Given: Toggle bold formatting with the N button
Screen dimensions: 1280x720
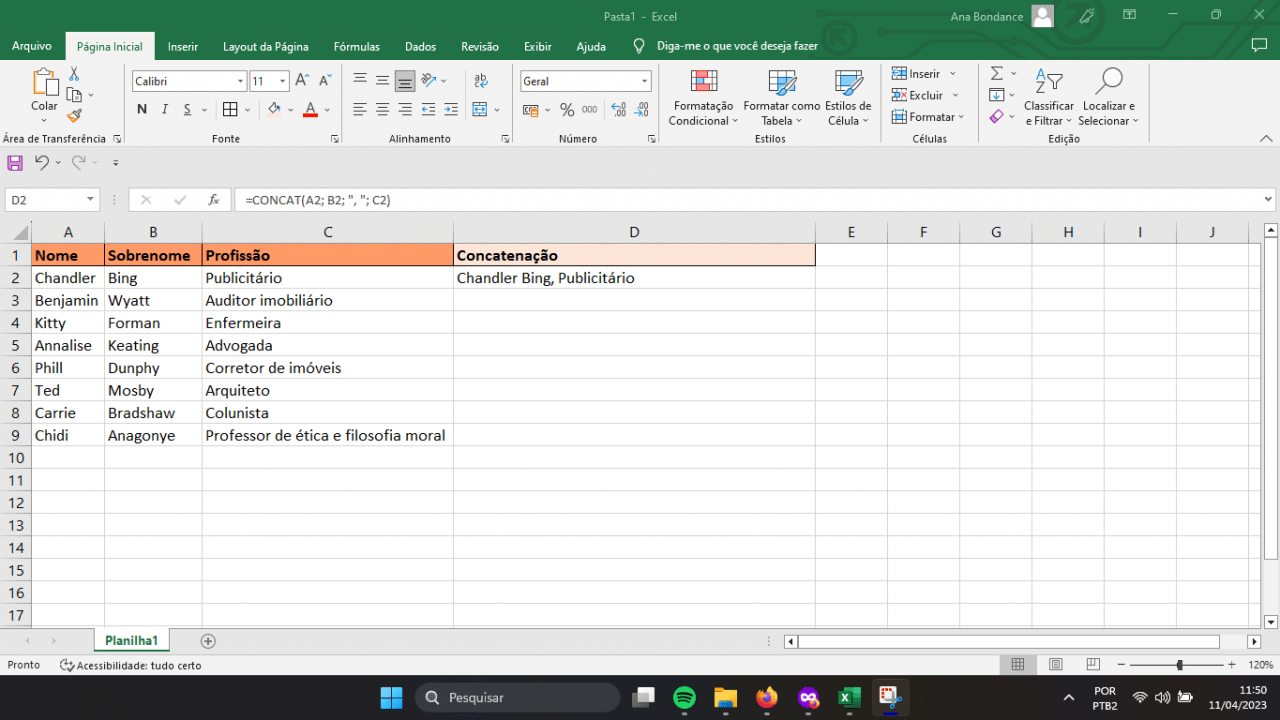Looking at the screenshot, I should click(141, 110).
